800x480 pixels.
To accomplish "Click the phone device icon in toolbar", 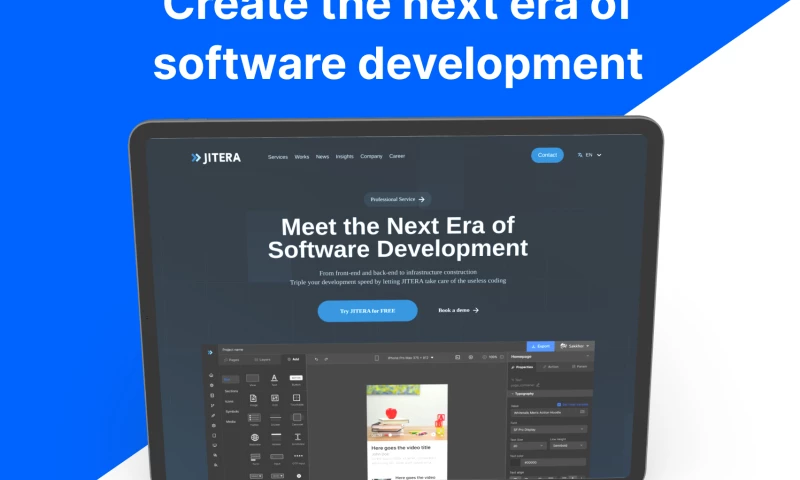I will pos(377,358).
